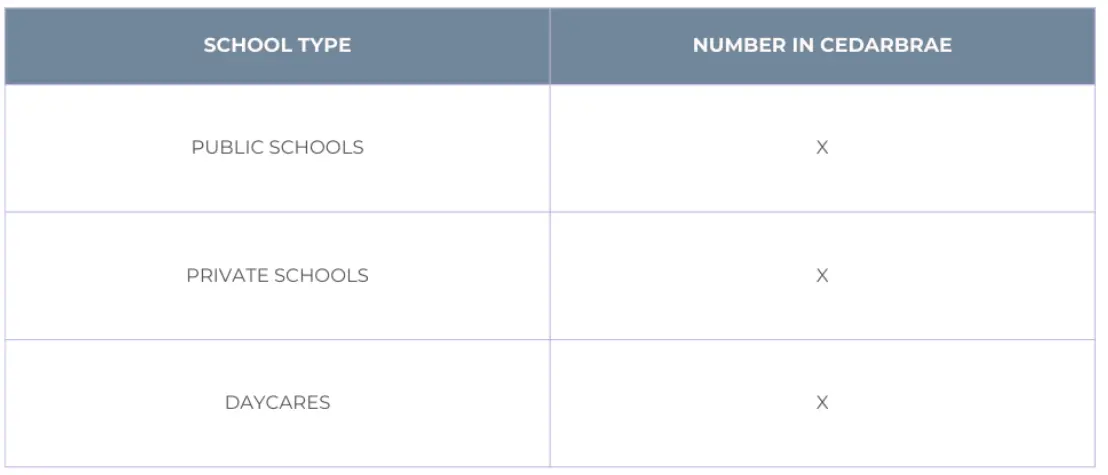Select the "PUBLIC SCHOOLS" table cell

[x=277, y=148]
